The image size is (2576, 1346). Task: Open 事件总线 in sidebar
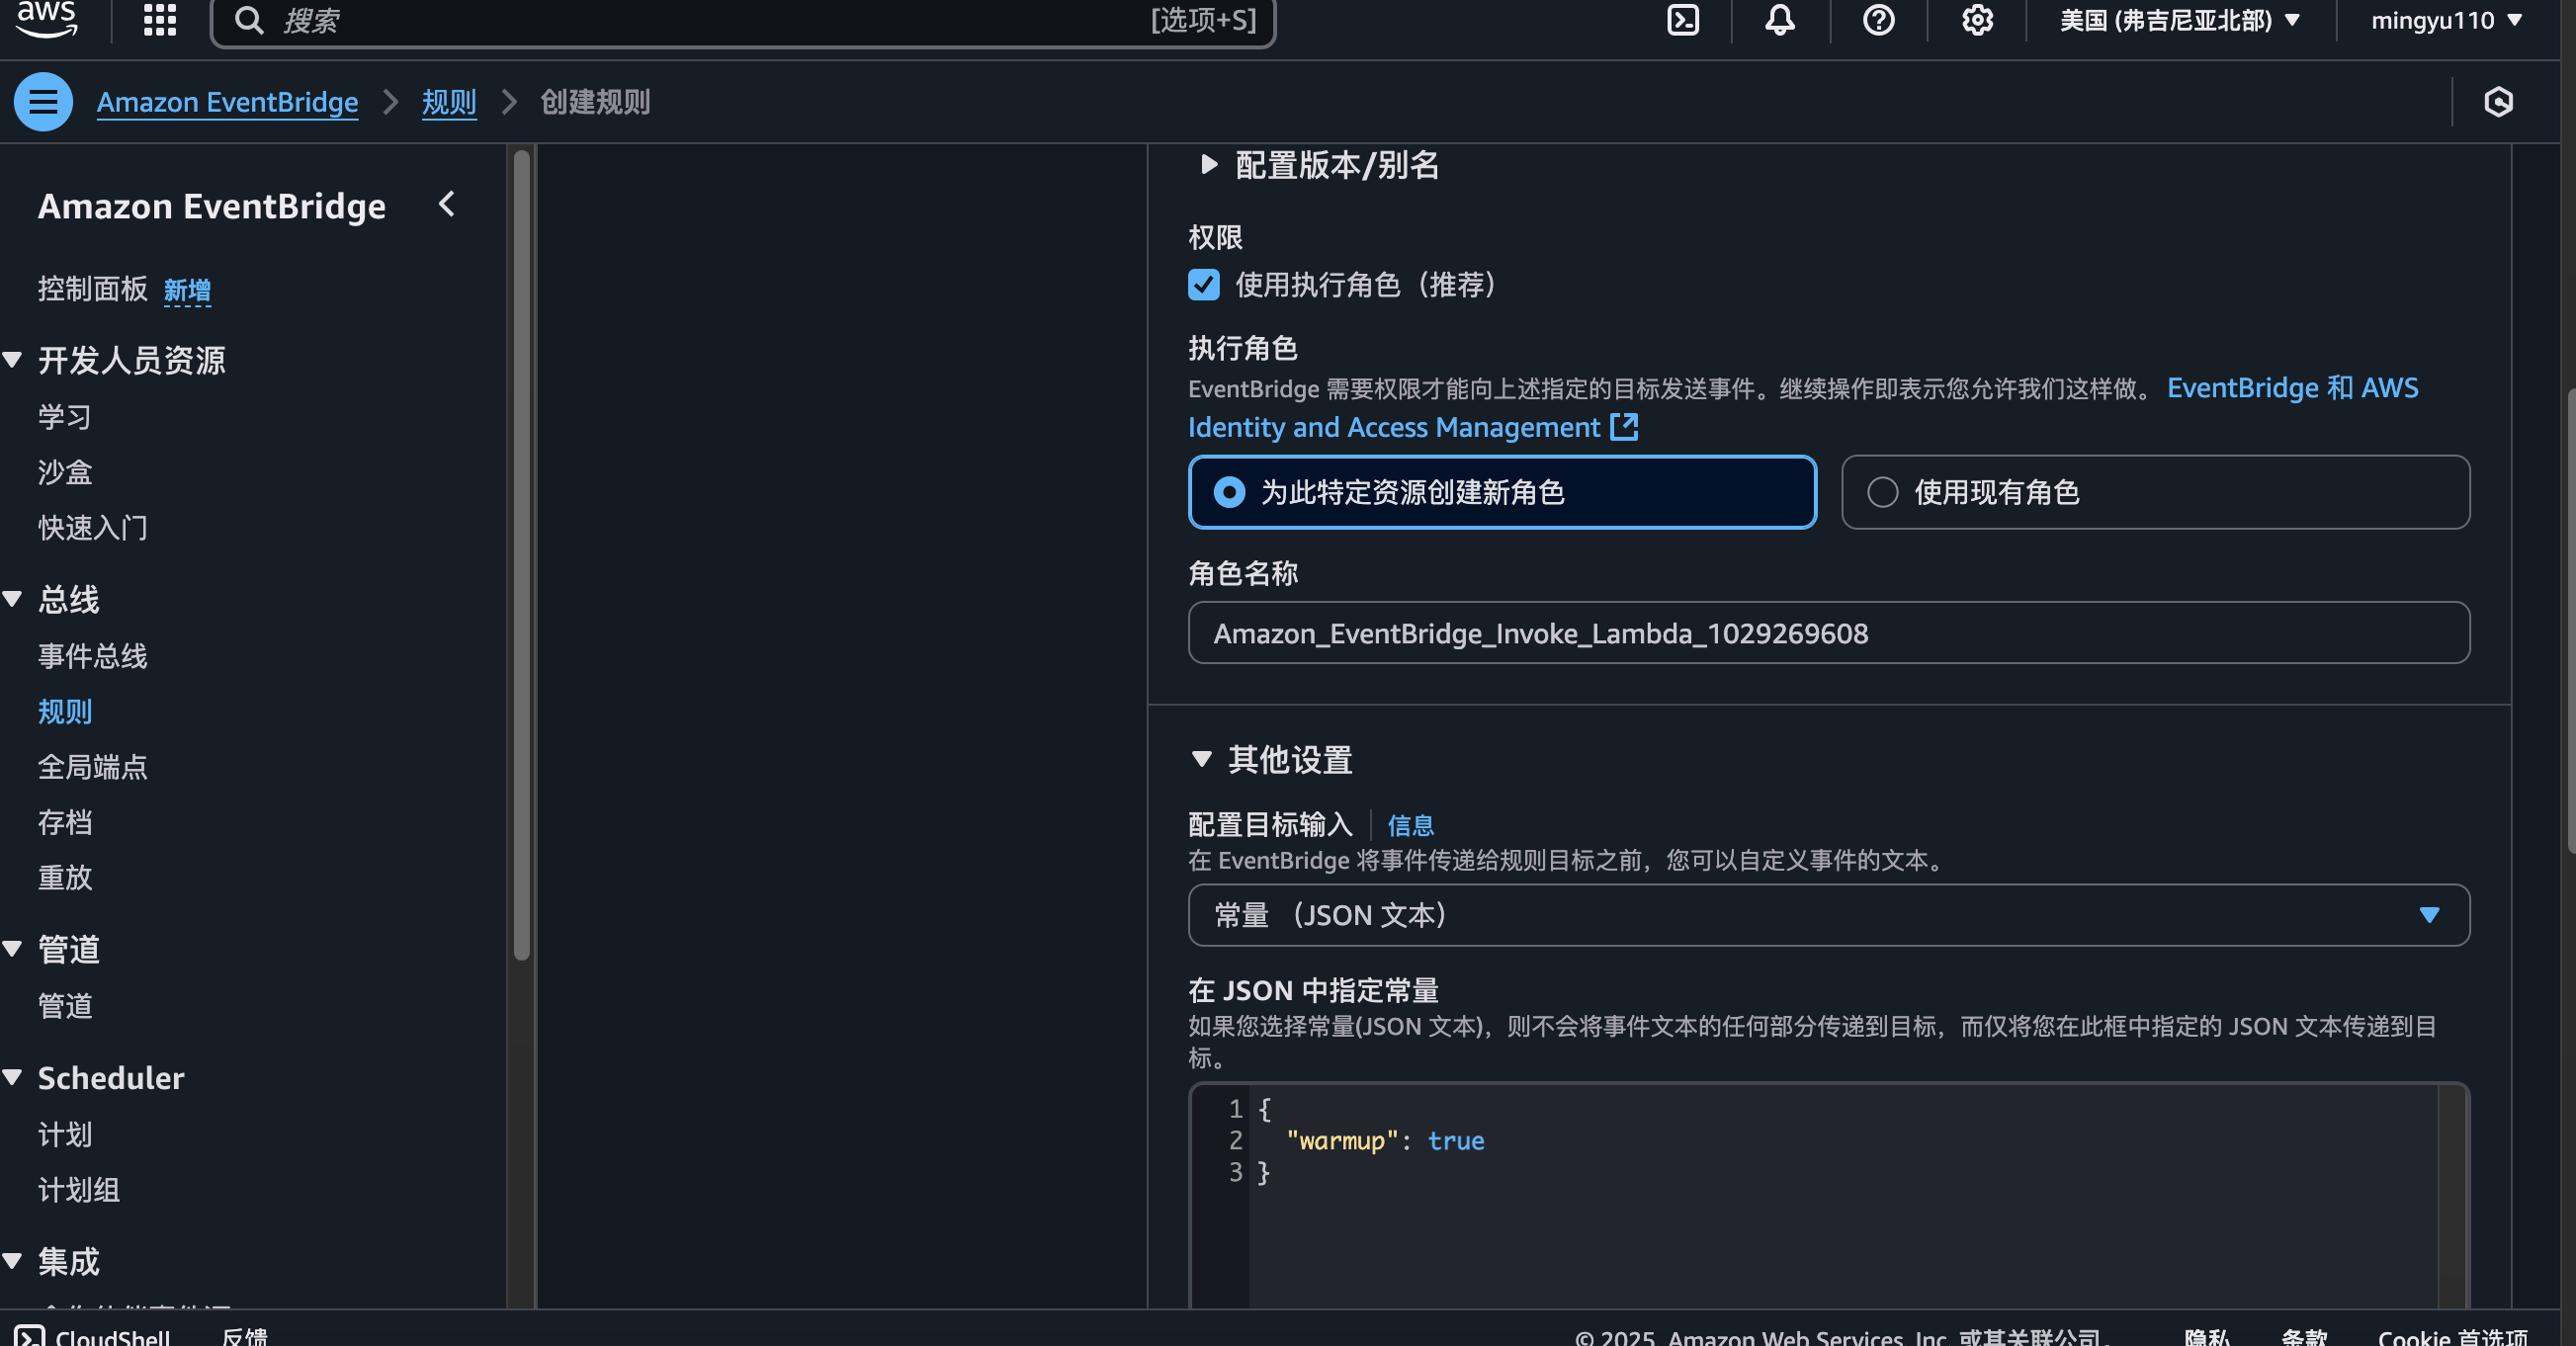[93, 656]
